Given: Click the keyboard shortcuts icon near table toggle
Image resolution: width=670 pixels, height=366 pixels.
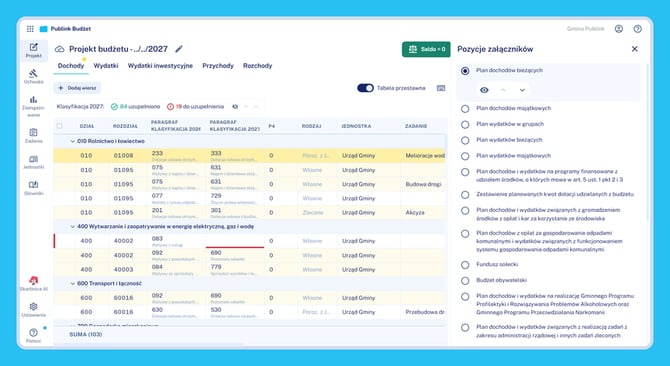Looking at the screenshot, I should click(441, 88).
